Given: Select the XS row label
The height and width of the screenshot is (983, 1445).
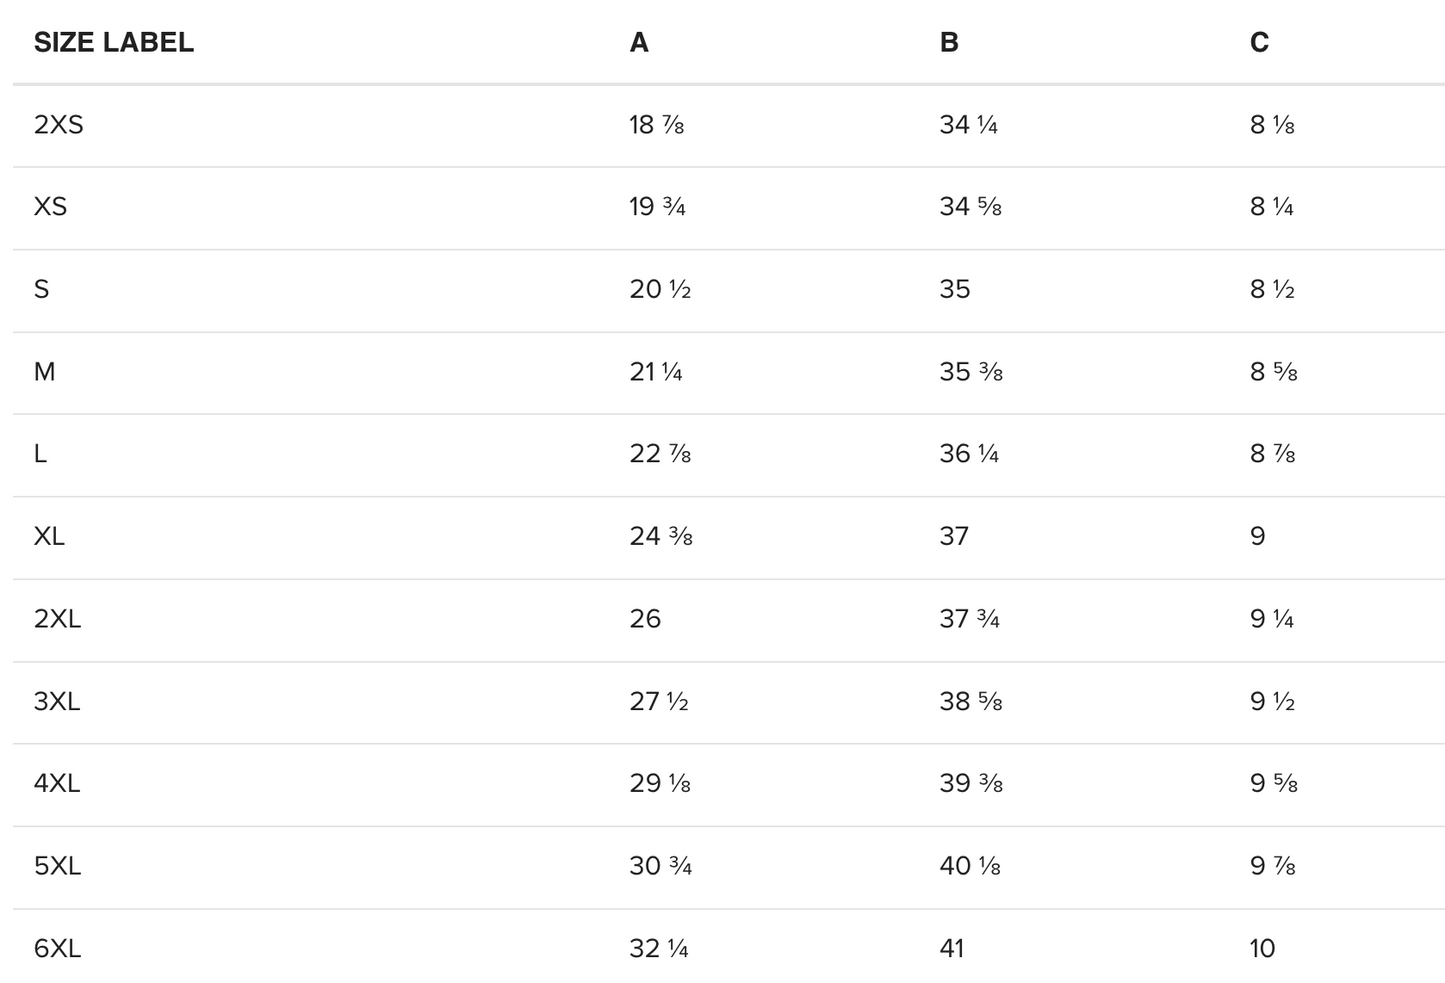Looking at the screenshot, I should pos(51,207).
